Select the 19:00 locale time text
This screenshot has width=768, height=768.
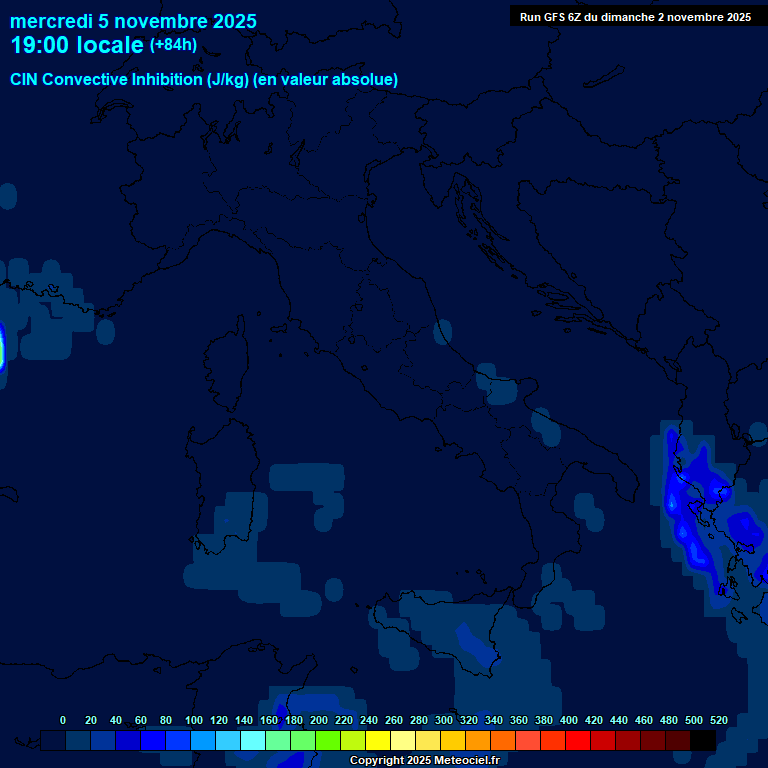click(x=77, y=45)
